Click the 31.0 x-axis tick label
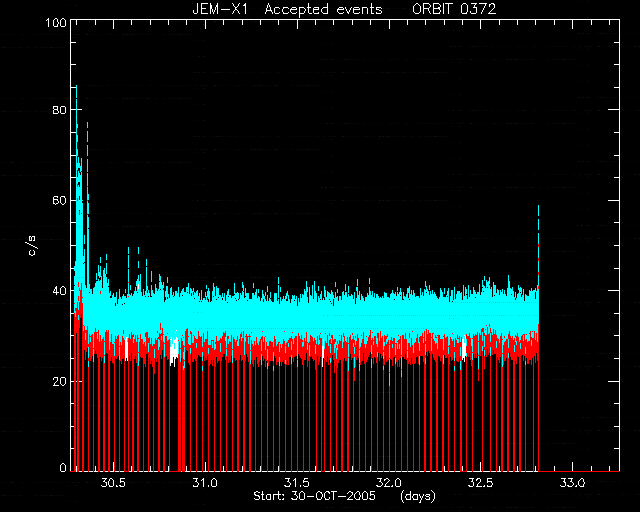This screenshot has width=640, height=512. 205,483
